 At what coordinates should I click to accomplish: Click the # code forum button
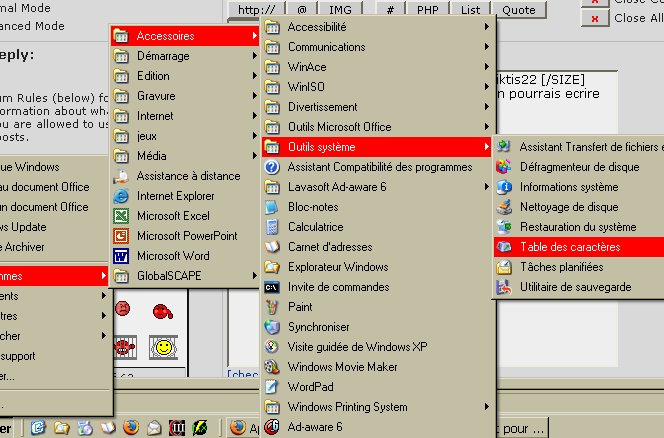390,9
